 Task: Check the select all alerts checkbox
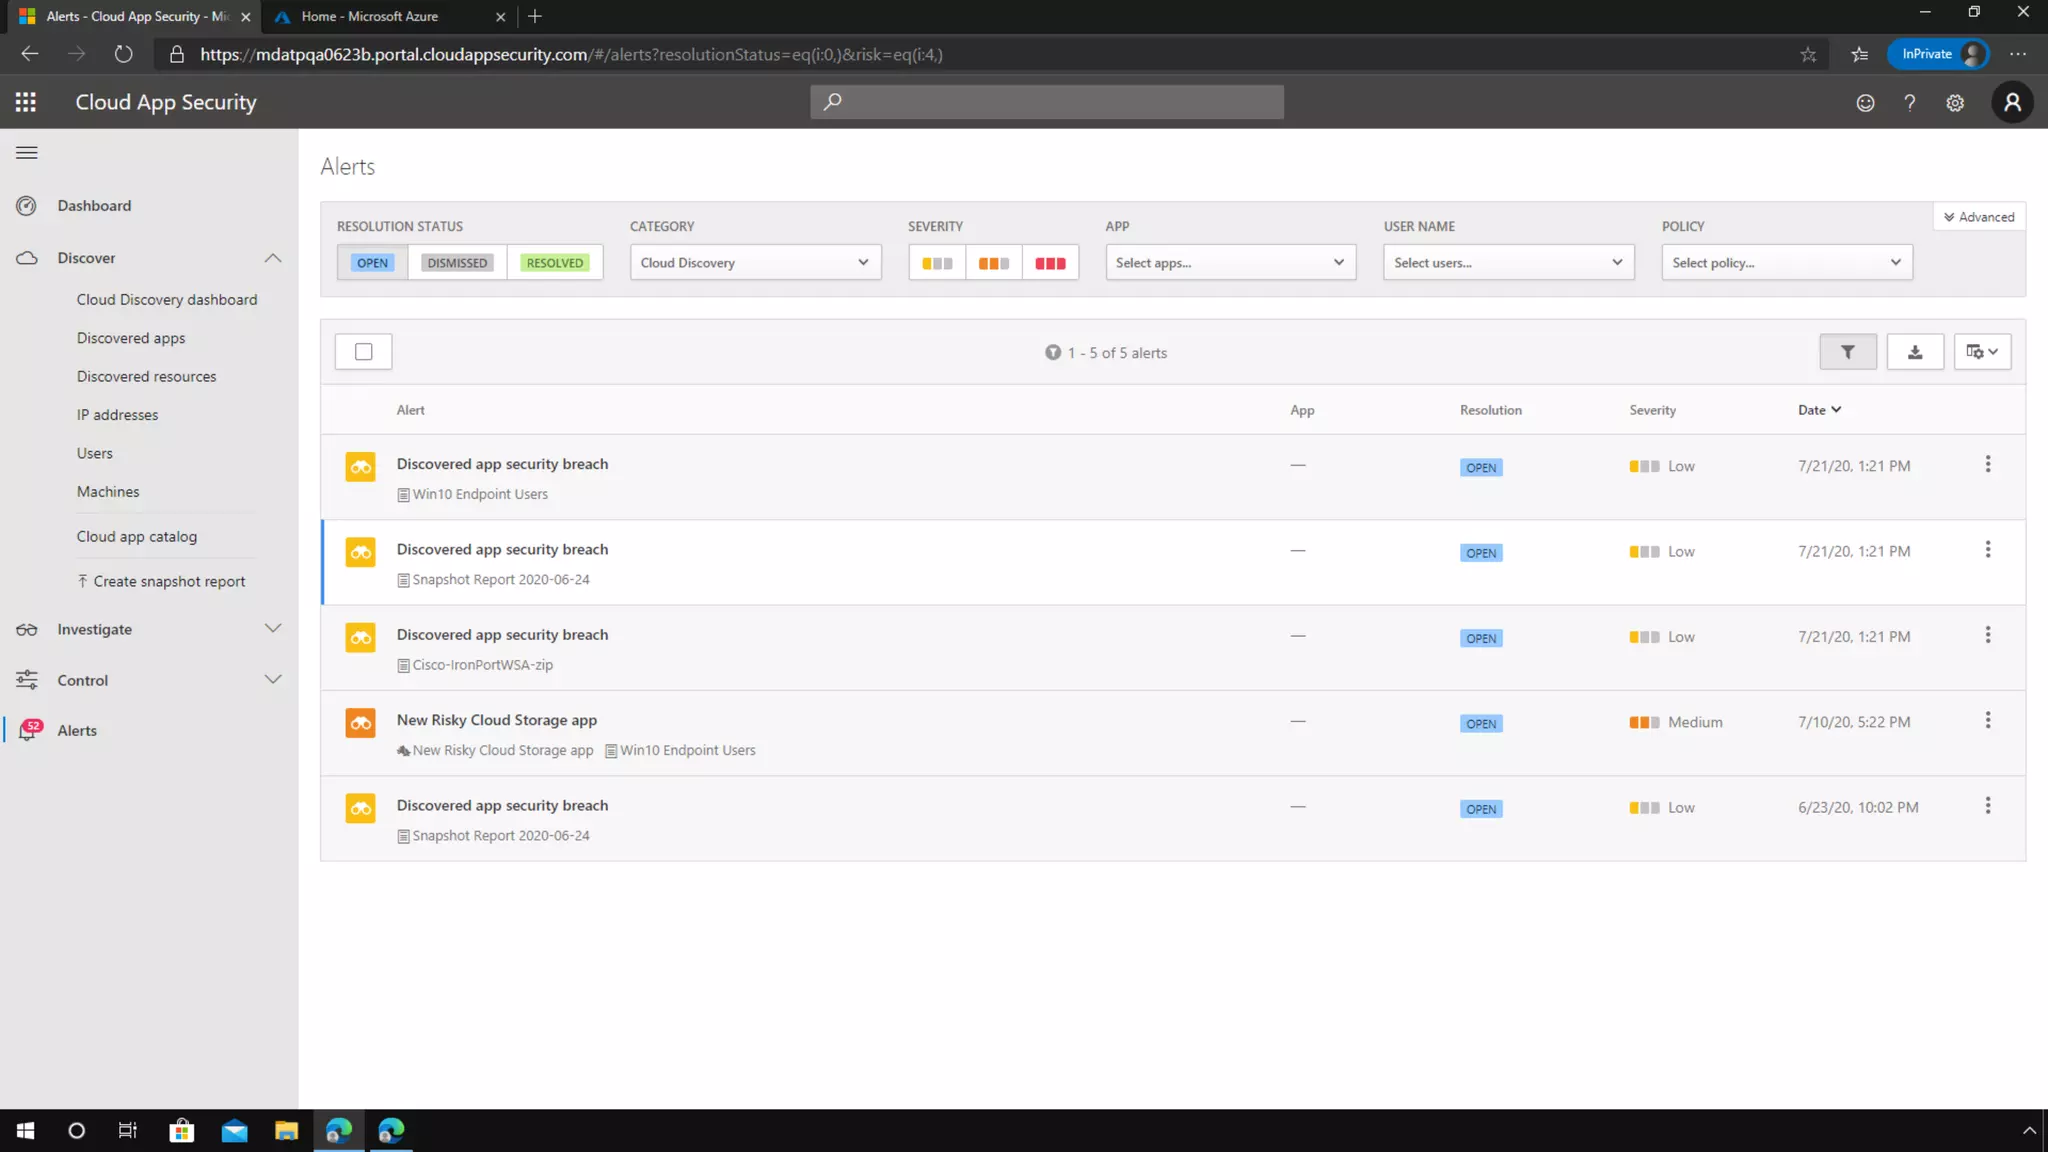pos(363,352)
